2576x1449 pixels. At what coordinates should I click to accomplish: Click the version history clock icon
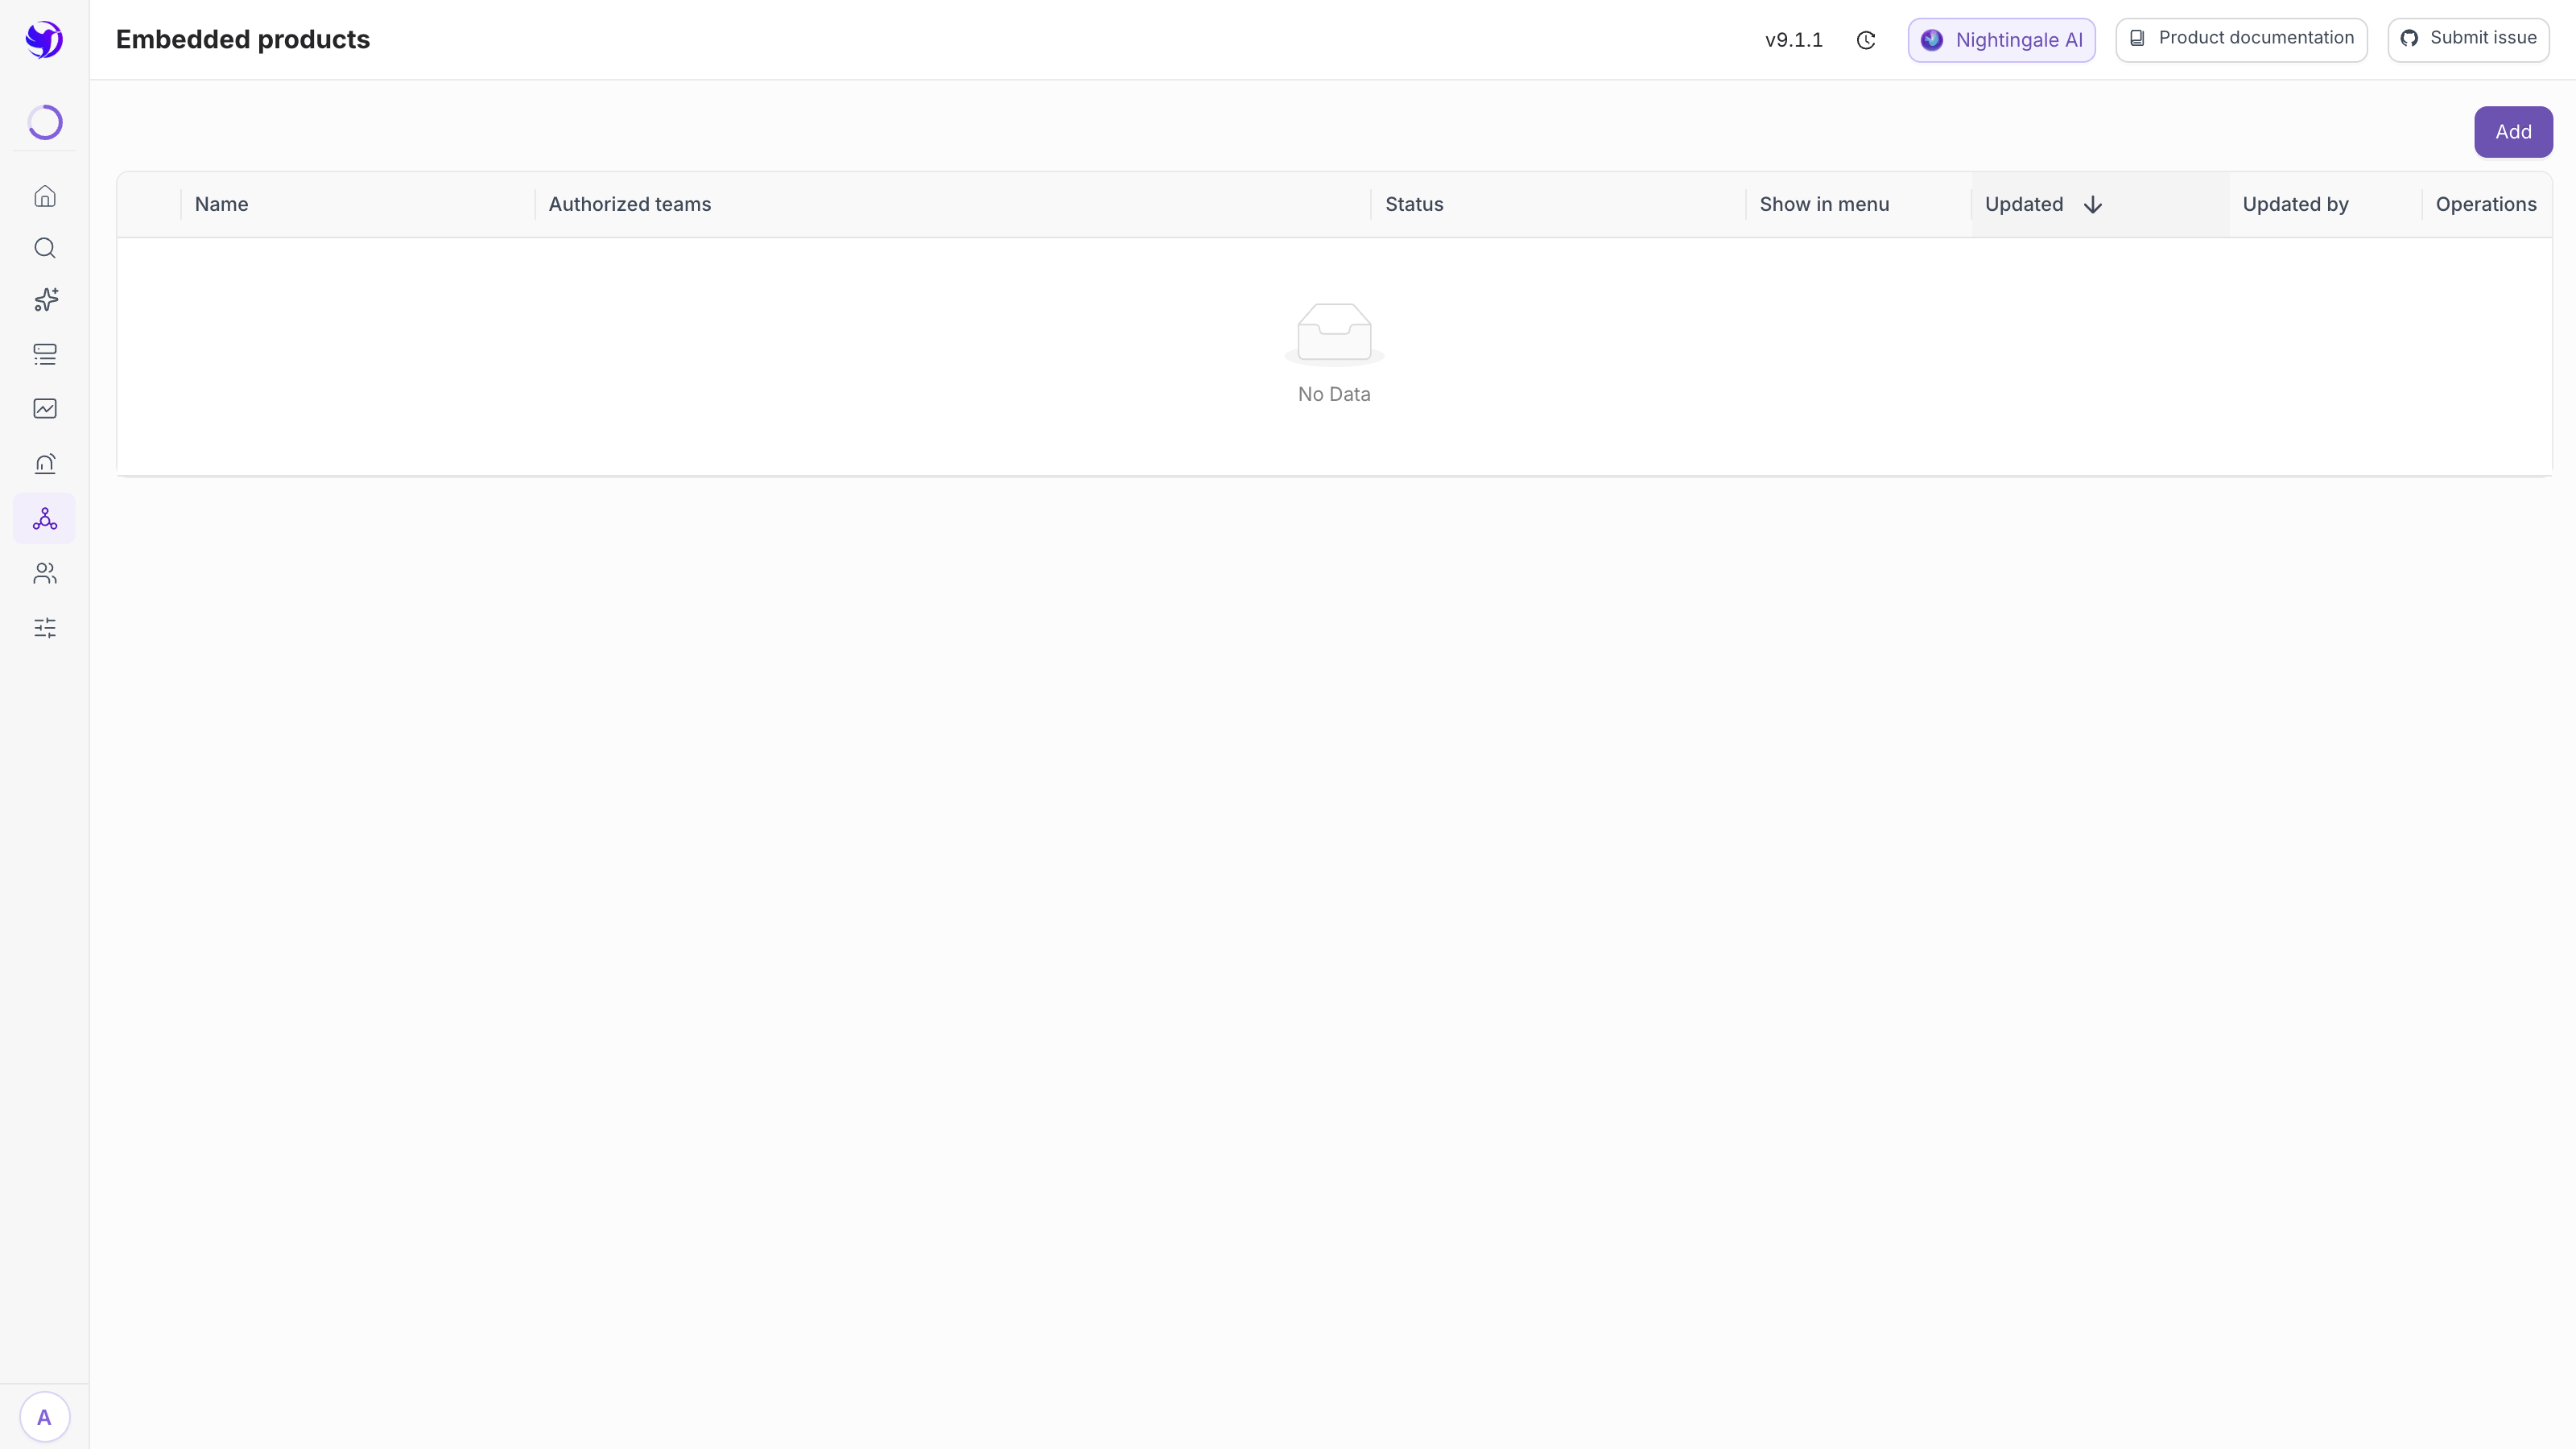(x=1866, y=40)
